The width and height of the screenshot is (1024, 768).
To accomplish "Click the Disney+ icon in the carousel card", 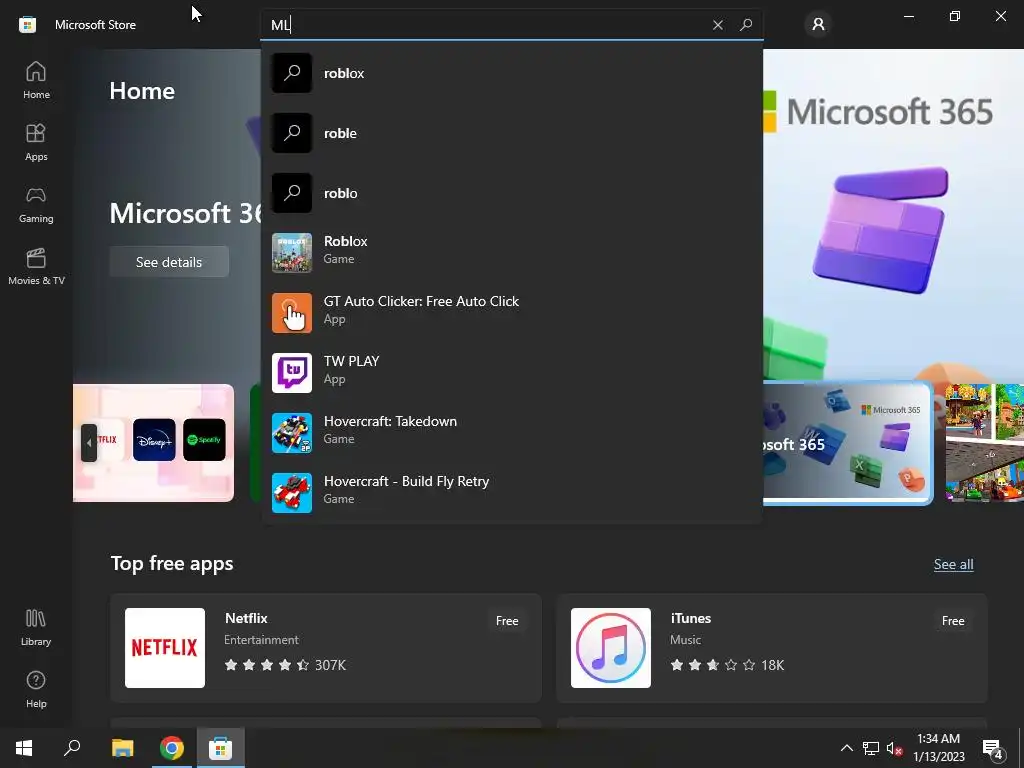I will point(154,440).
